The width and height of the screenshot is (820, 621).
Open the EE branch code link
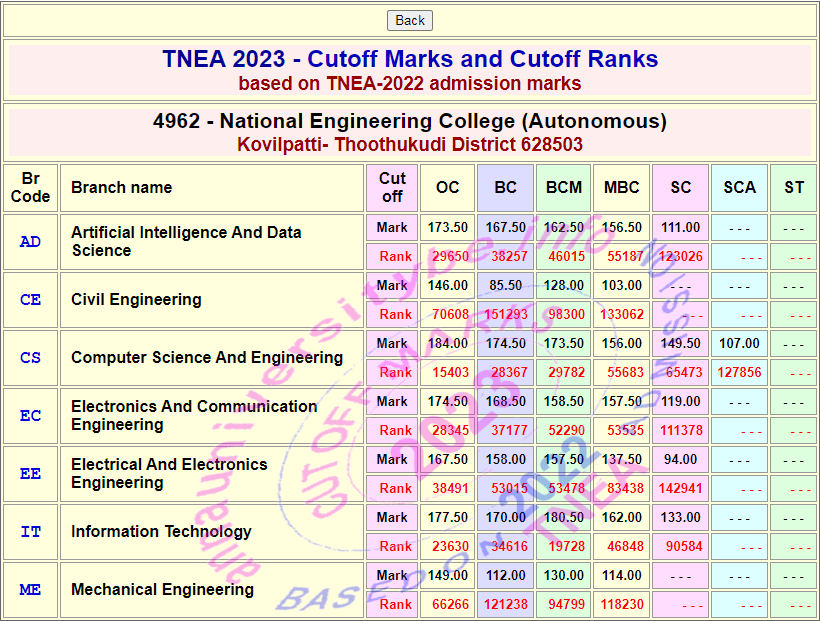coord(30,474)
